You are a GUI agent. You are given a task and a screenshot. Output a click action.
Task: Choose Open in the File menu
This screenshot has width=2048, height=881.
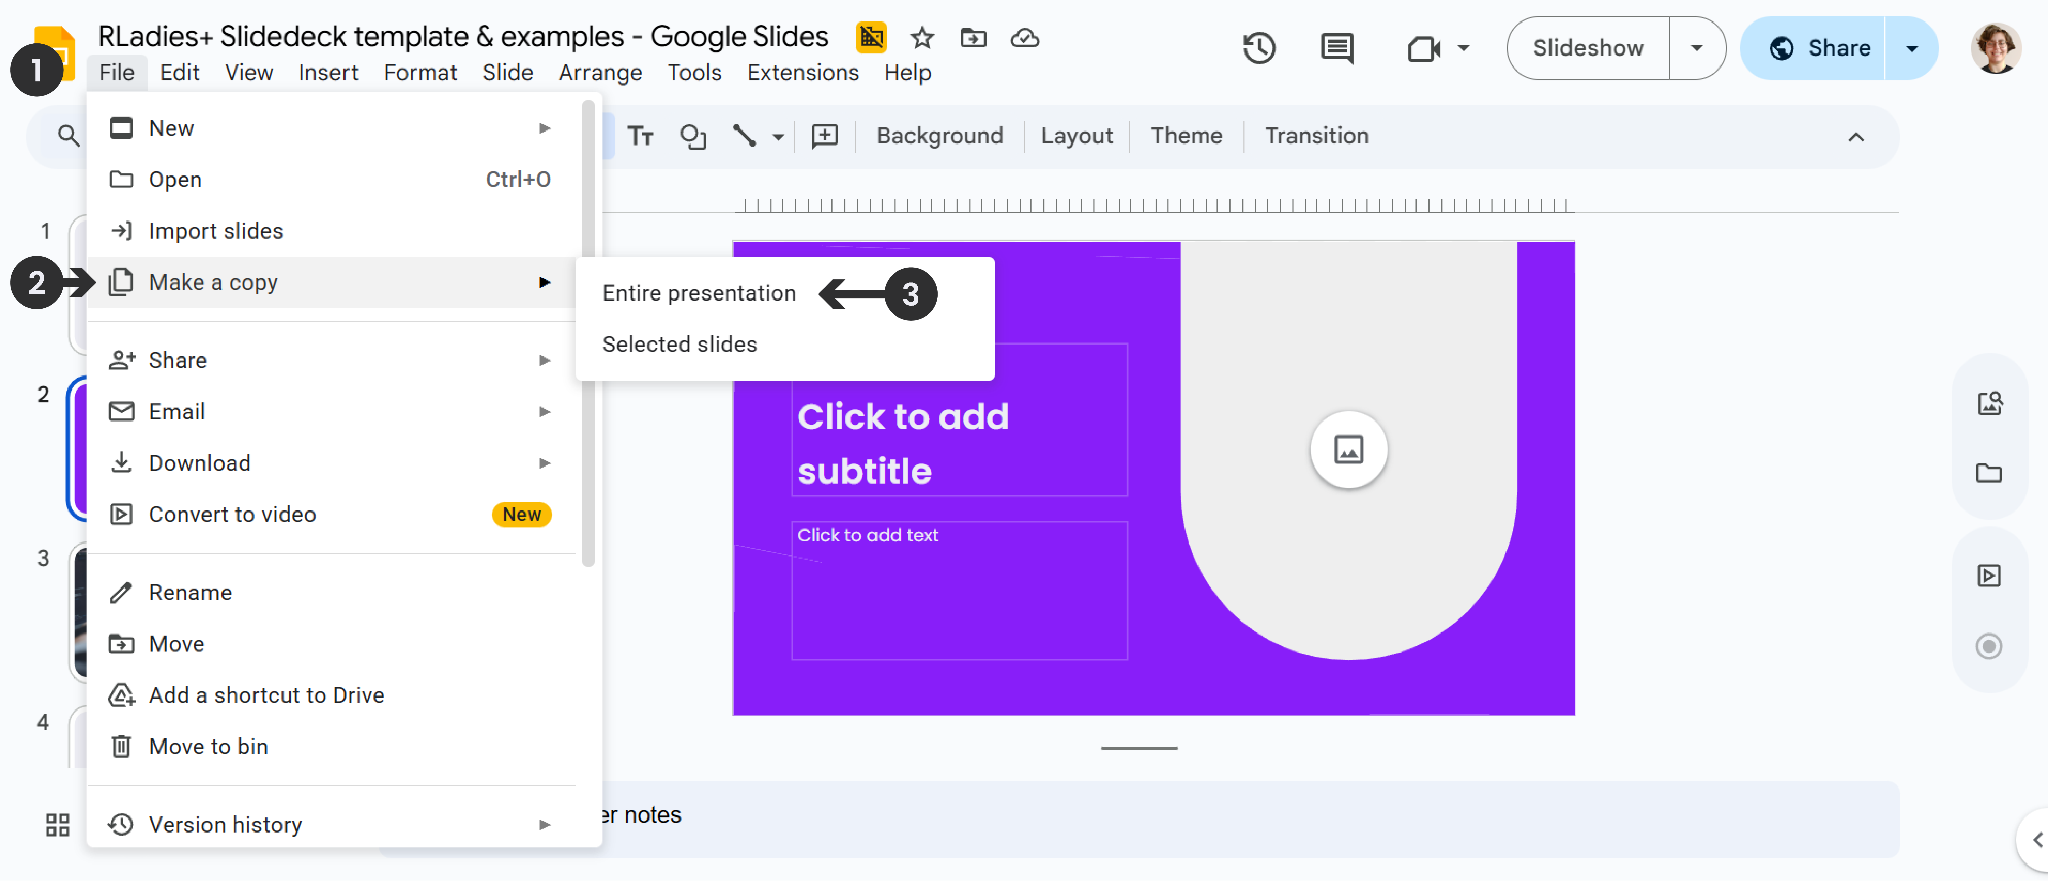coord(332,180)
